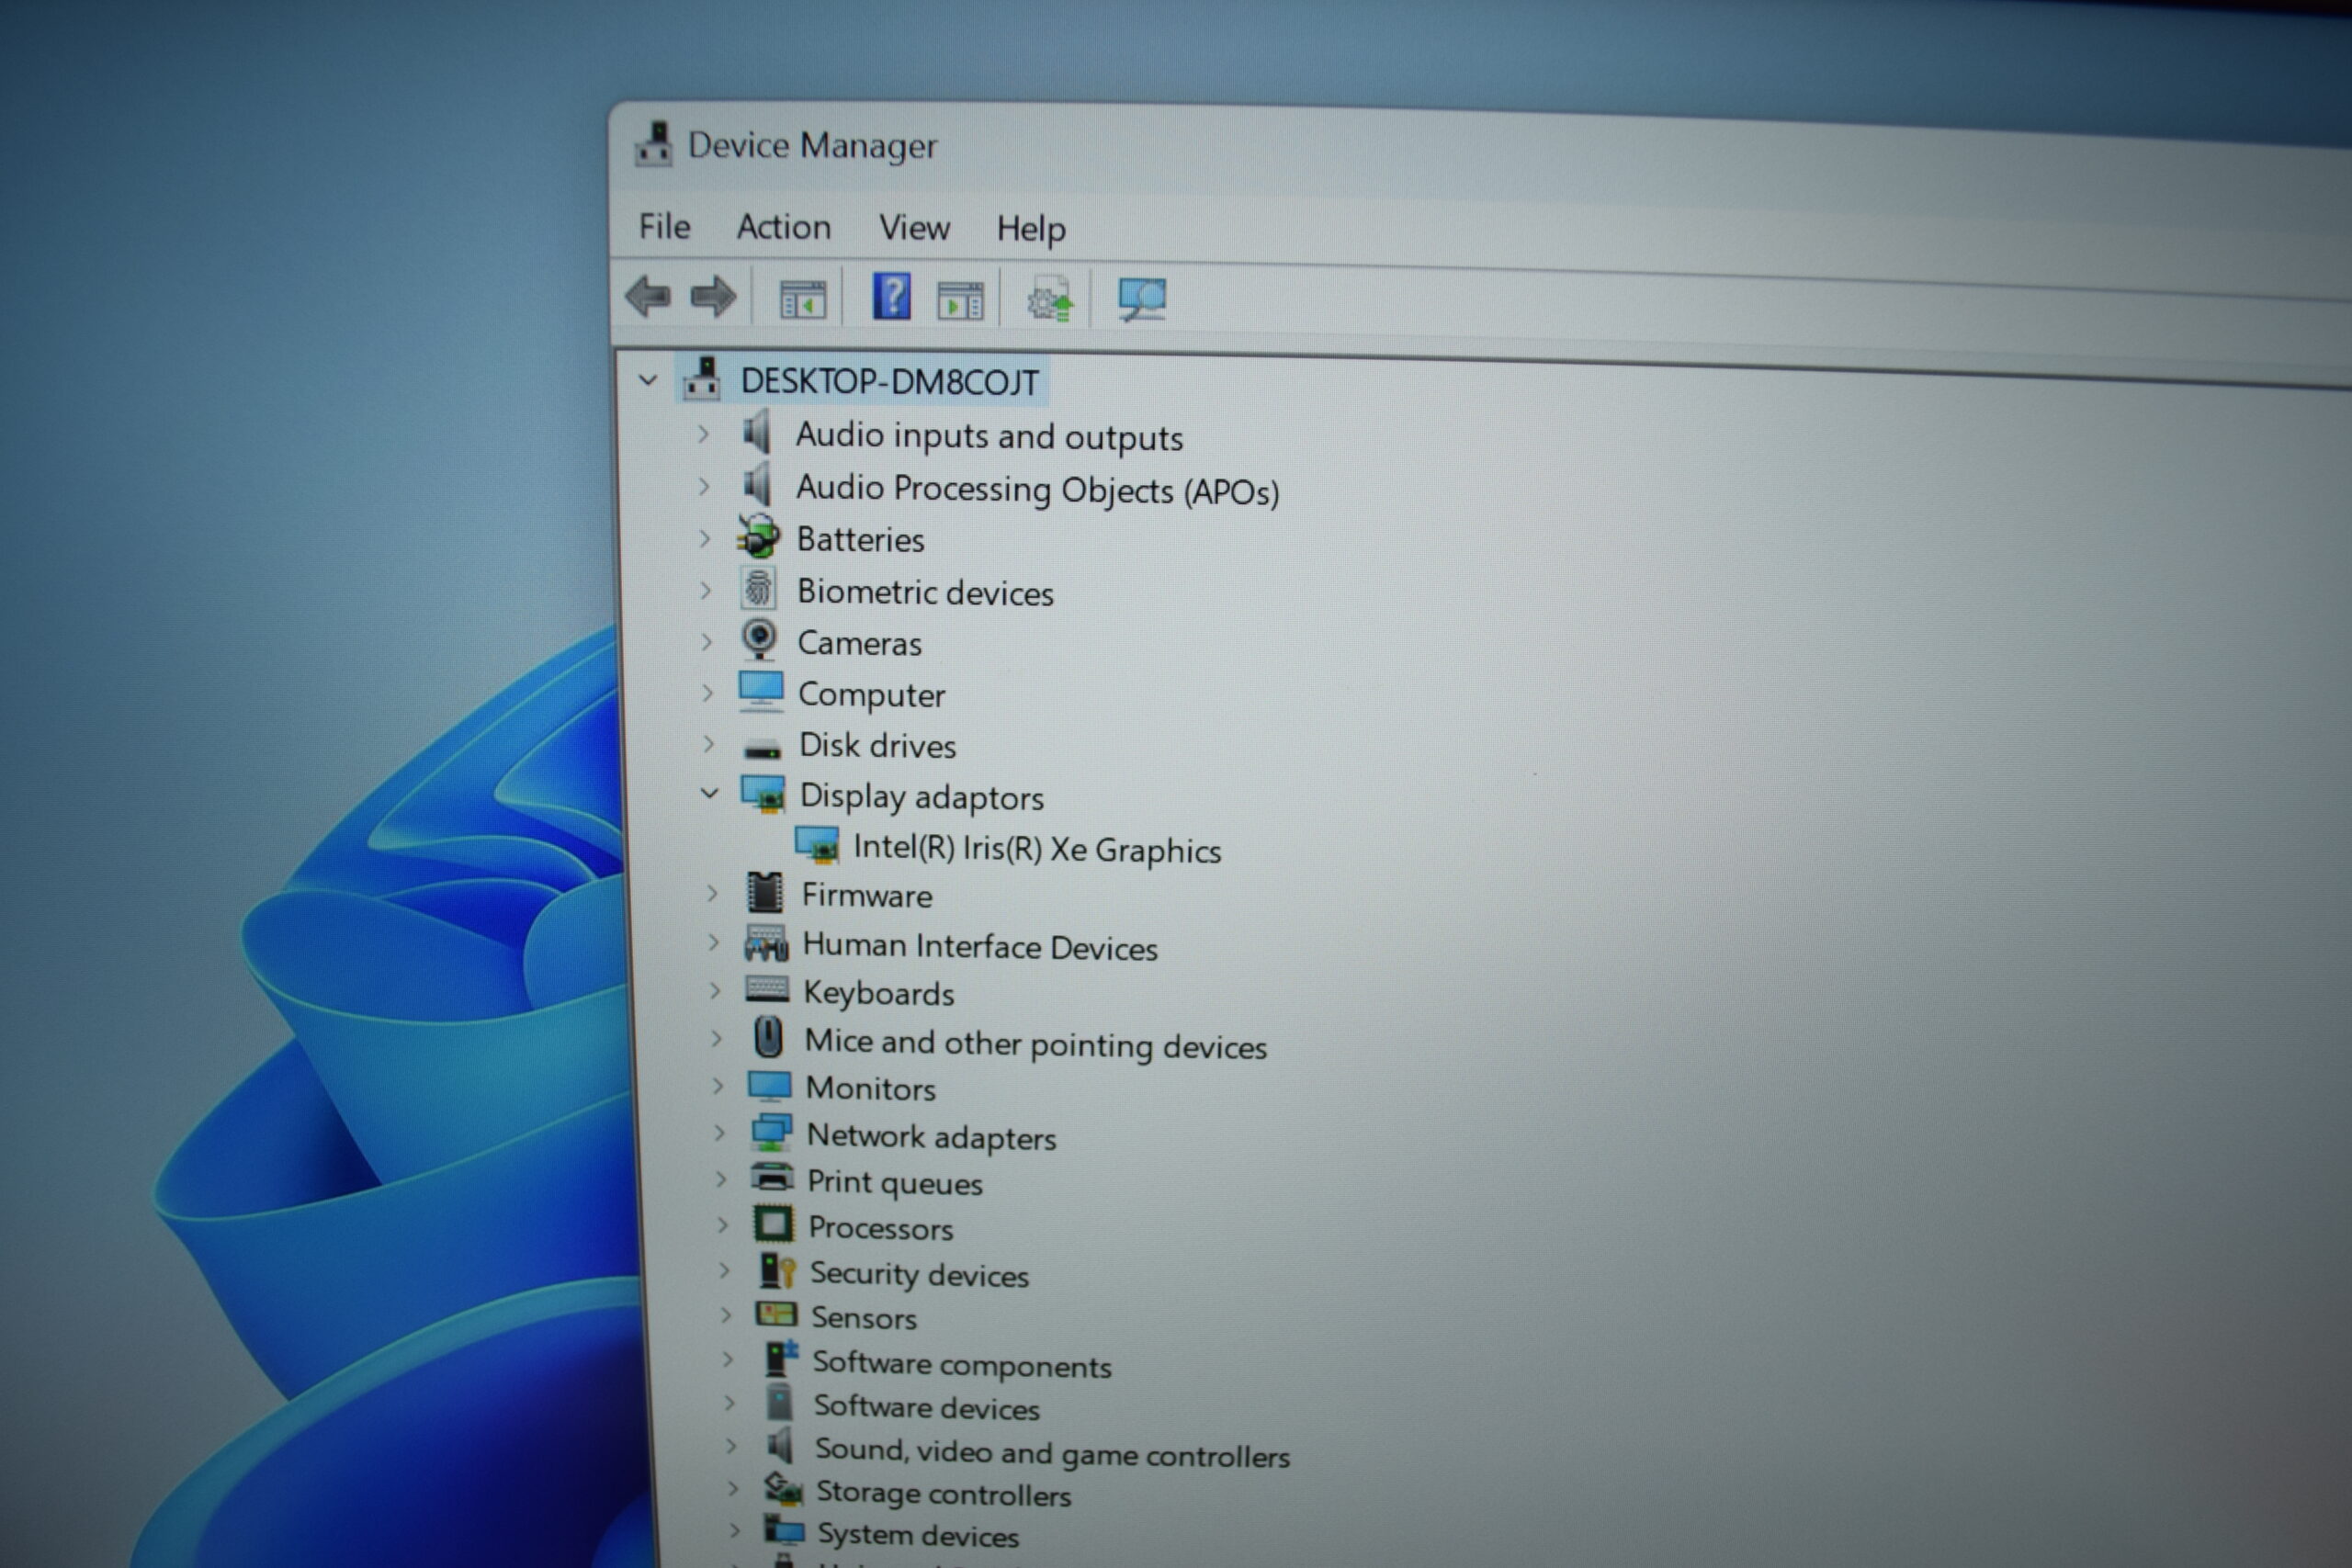Click the Device Manager title bar icon

[653, 144]
